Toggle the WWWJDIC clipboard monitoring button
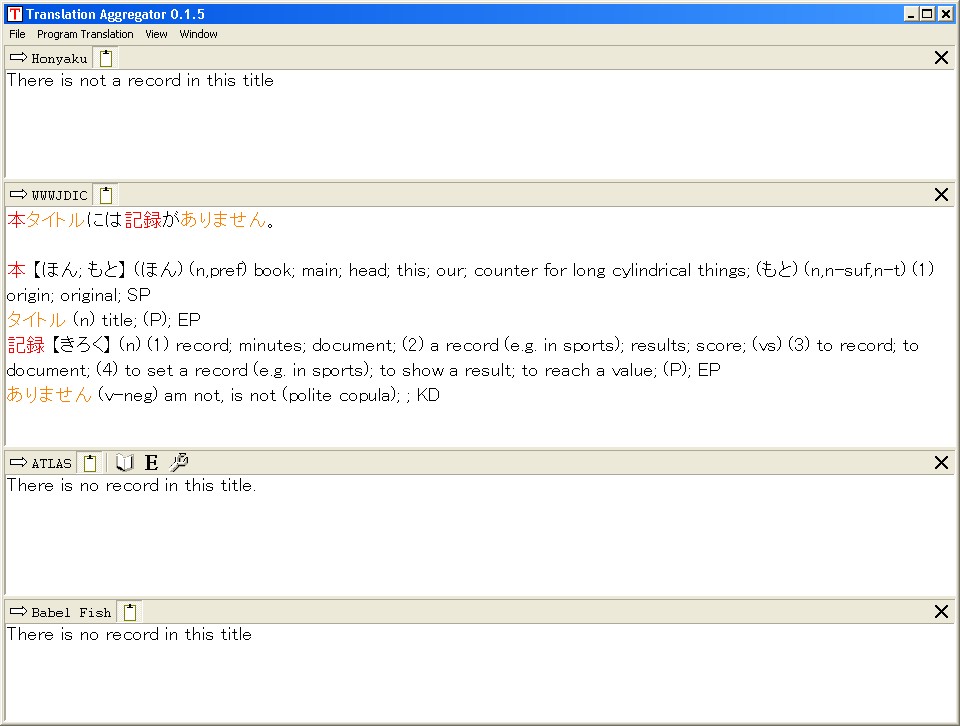Screen dimensions: 960x726 (x=106, y=195)
